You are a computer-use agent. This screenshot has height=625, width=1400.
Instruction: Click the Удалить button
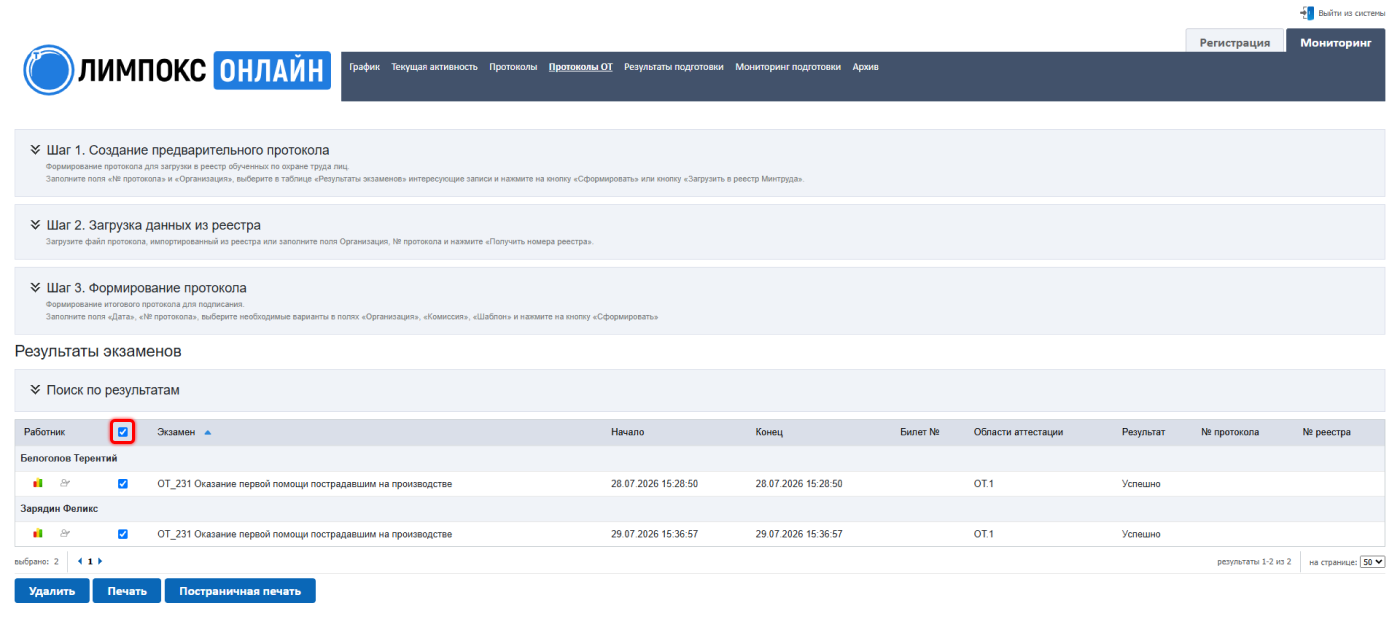[52, 591]
